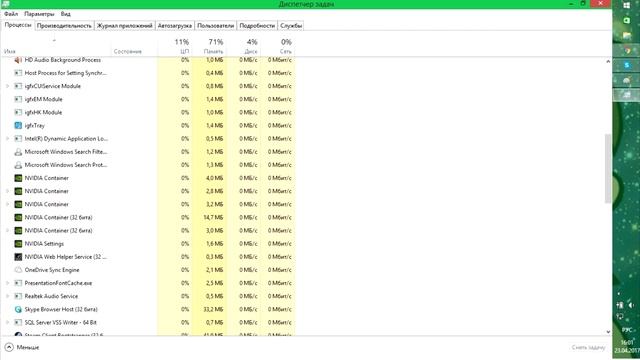The image size is (640, 360).
Task: Click the Intel(R) Dynamic Application Loader icon
Action: 18,139
